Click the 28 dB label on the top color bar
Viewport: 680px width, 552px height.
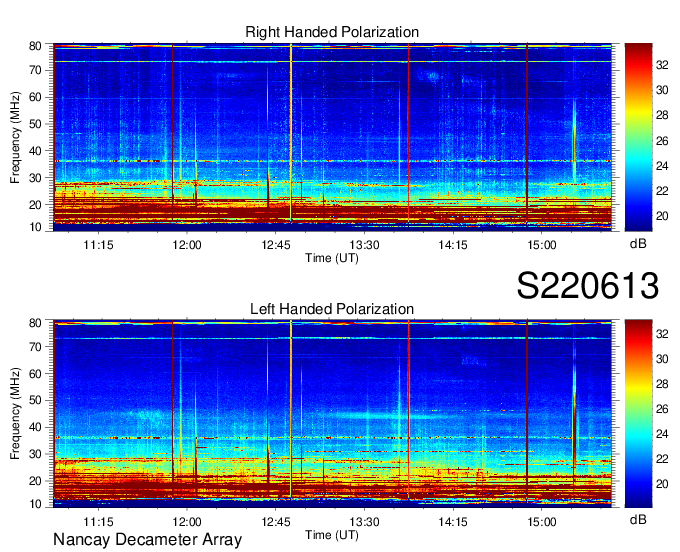click(x=662, y=115)
